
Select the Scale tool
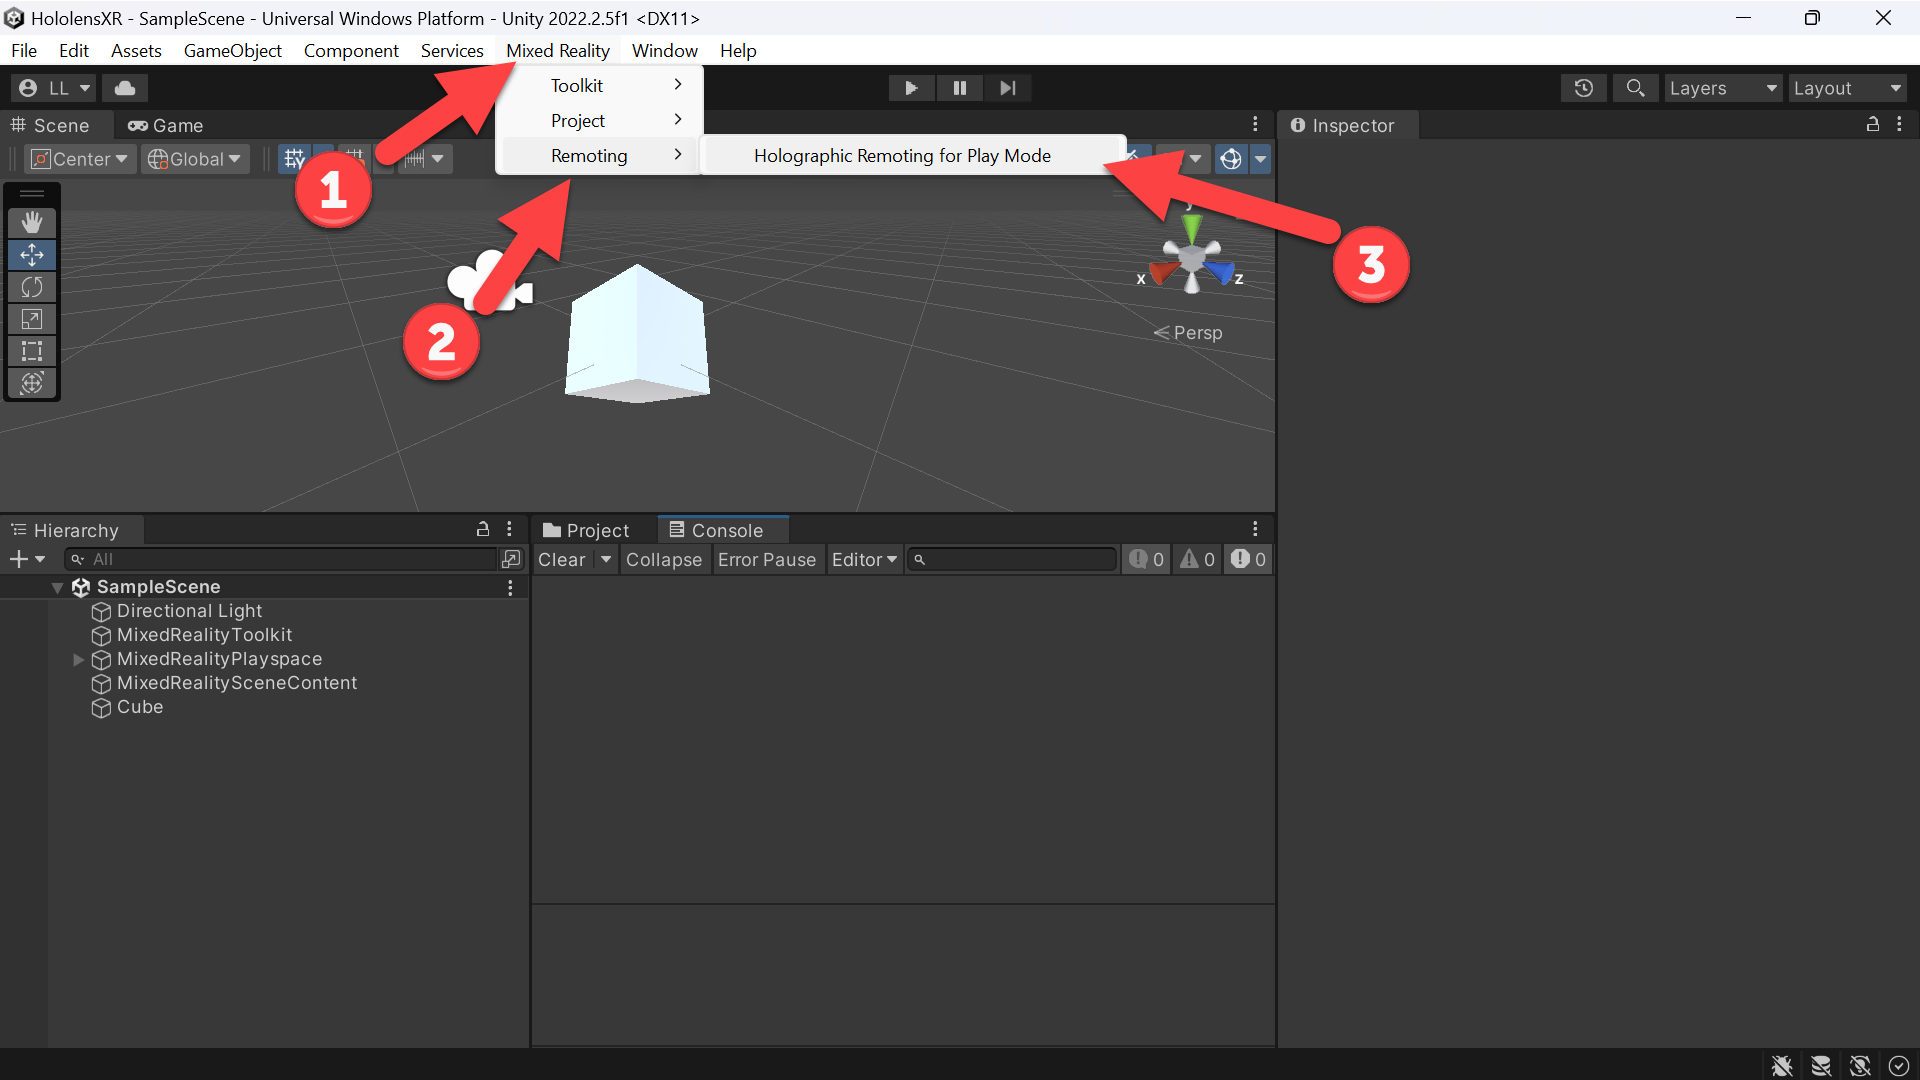coord(32,319)
